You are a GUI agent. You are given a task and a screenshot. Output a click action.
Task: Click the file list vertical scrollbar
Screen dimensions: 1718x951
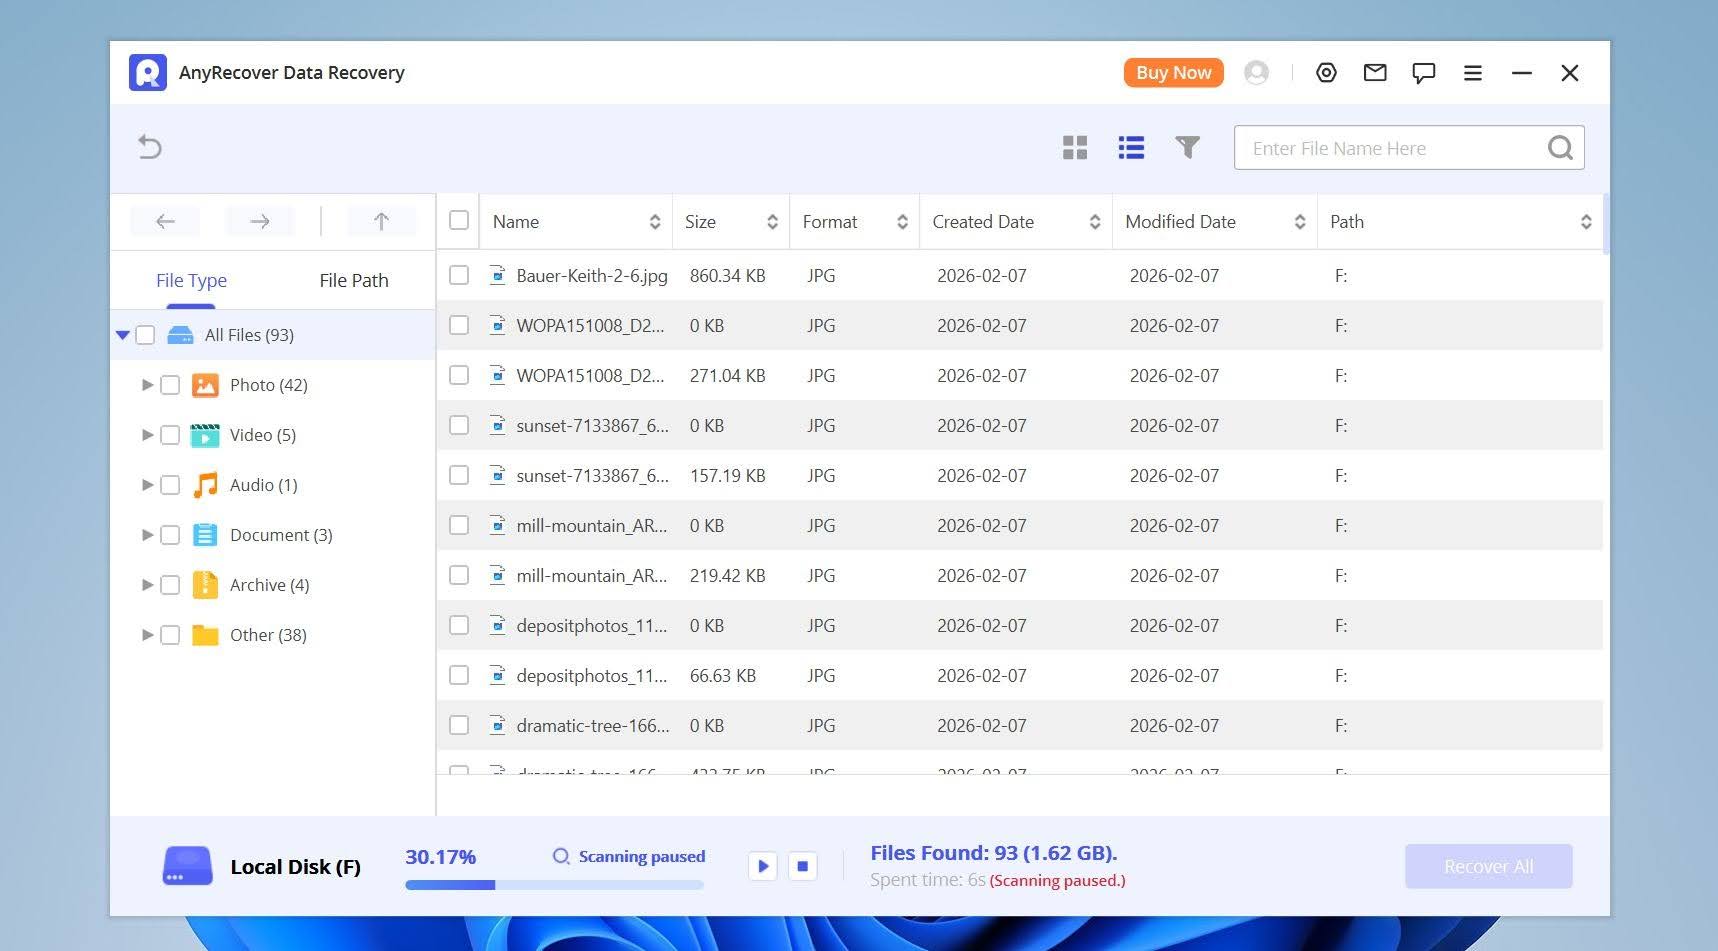click(x=1606, y=225)
